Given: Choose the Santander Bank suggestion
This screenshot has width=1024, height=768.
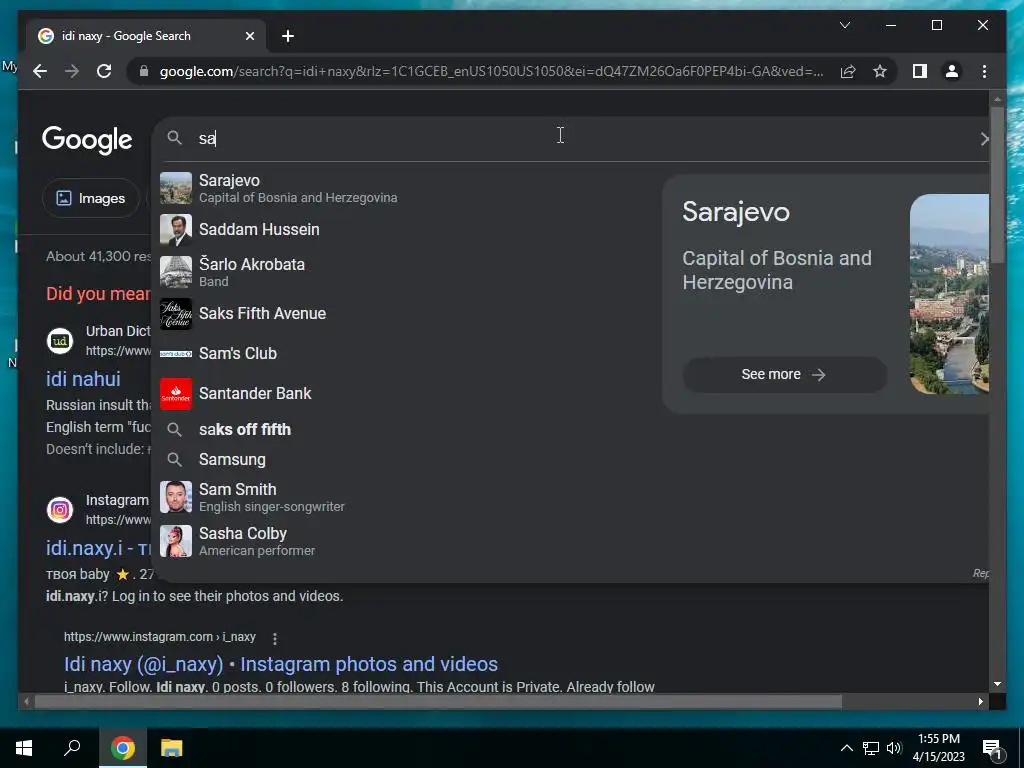Looking at the screenshot, I should (x=405, y=394).
